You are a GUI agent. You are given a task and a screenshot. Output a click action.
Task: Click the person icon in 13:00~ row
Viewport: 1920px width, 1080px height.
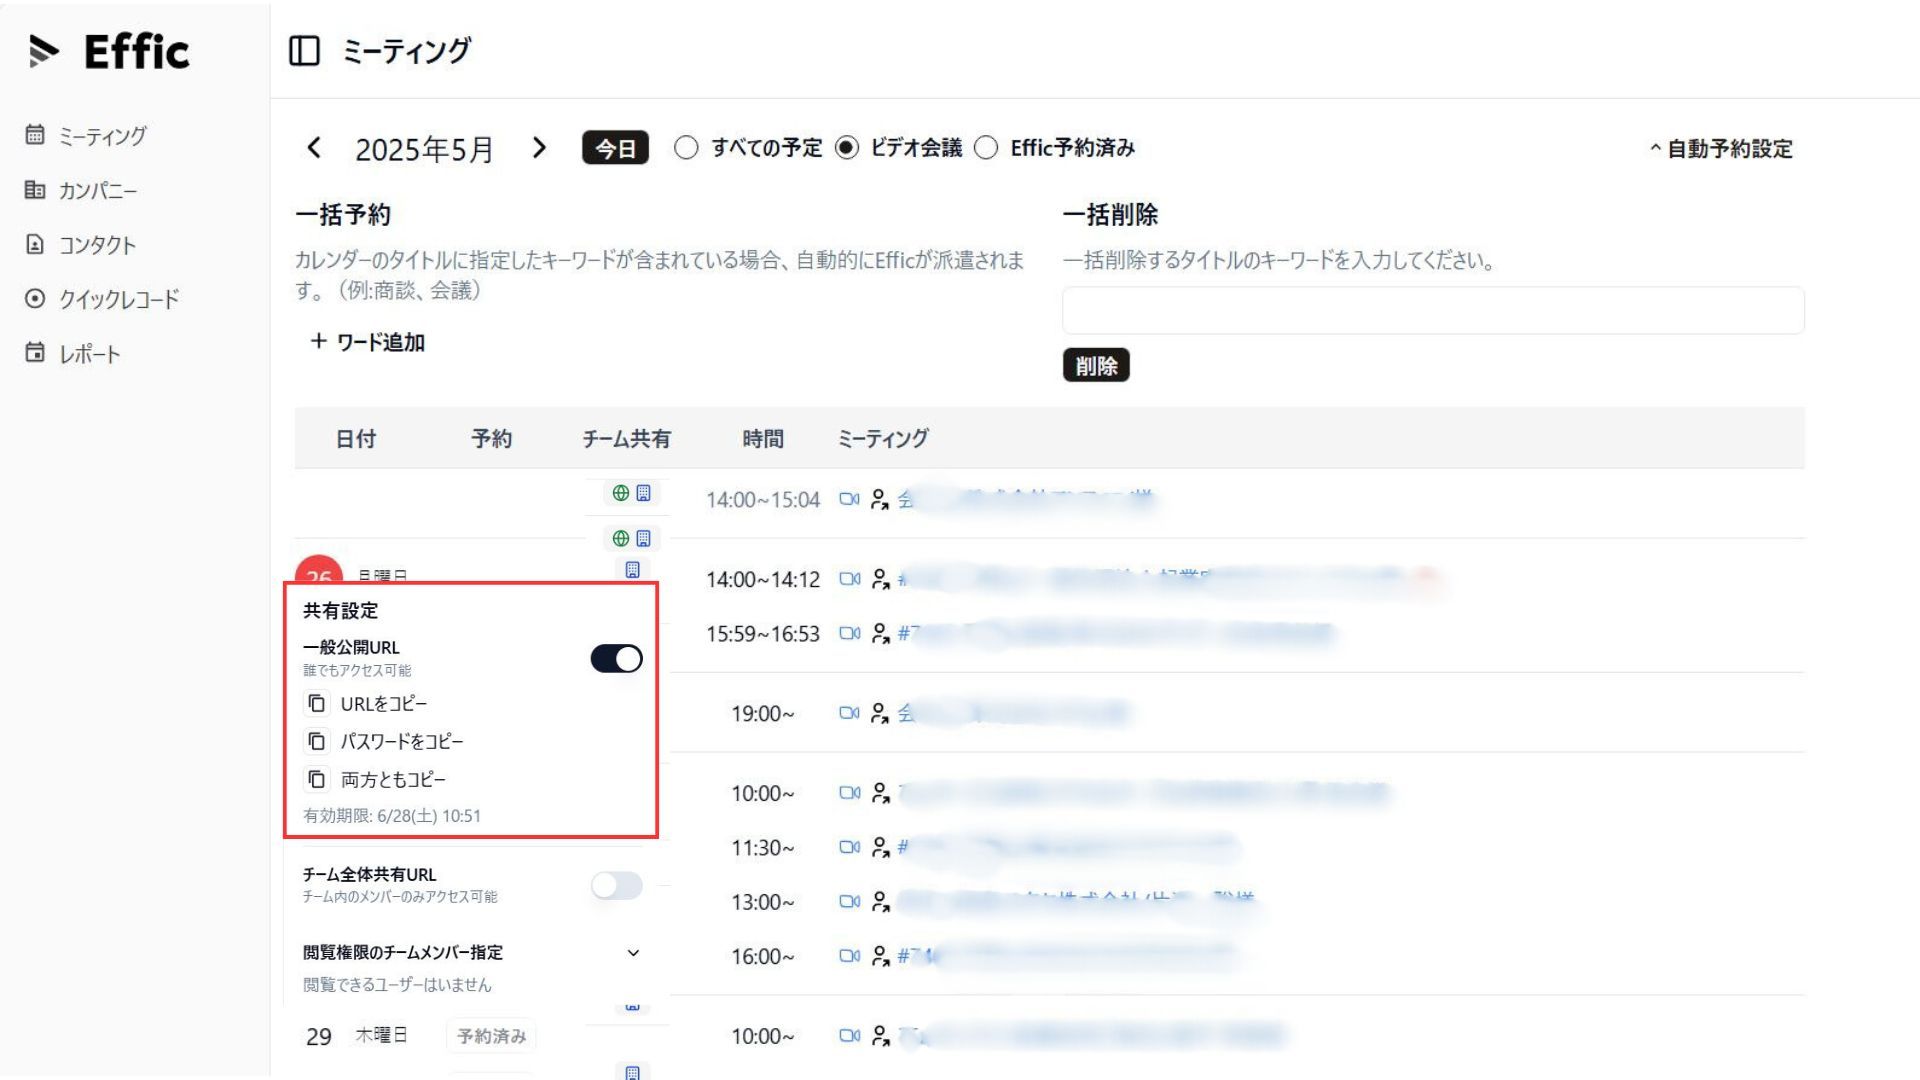[880, 901]
